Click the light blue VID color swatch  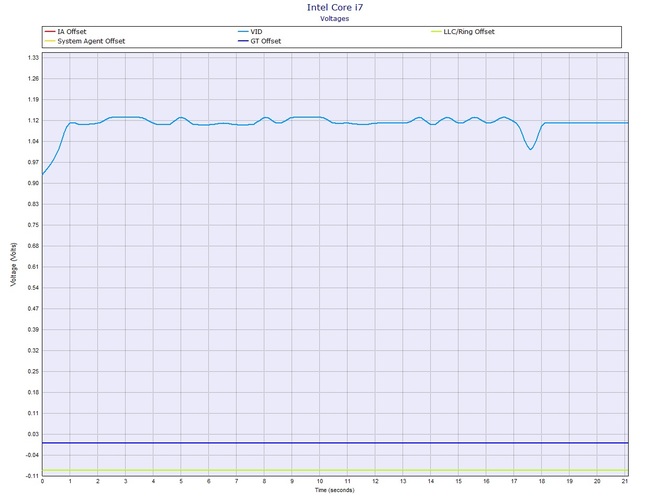point(243,32)
